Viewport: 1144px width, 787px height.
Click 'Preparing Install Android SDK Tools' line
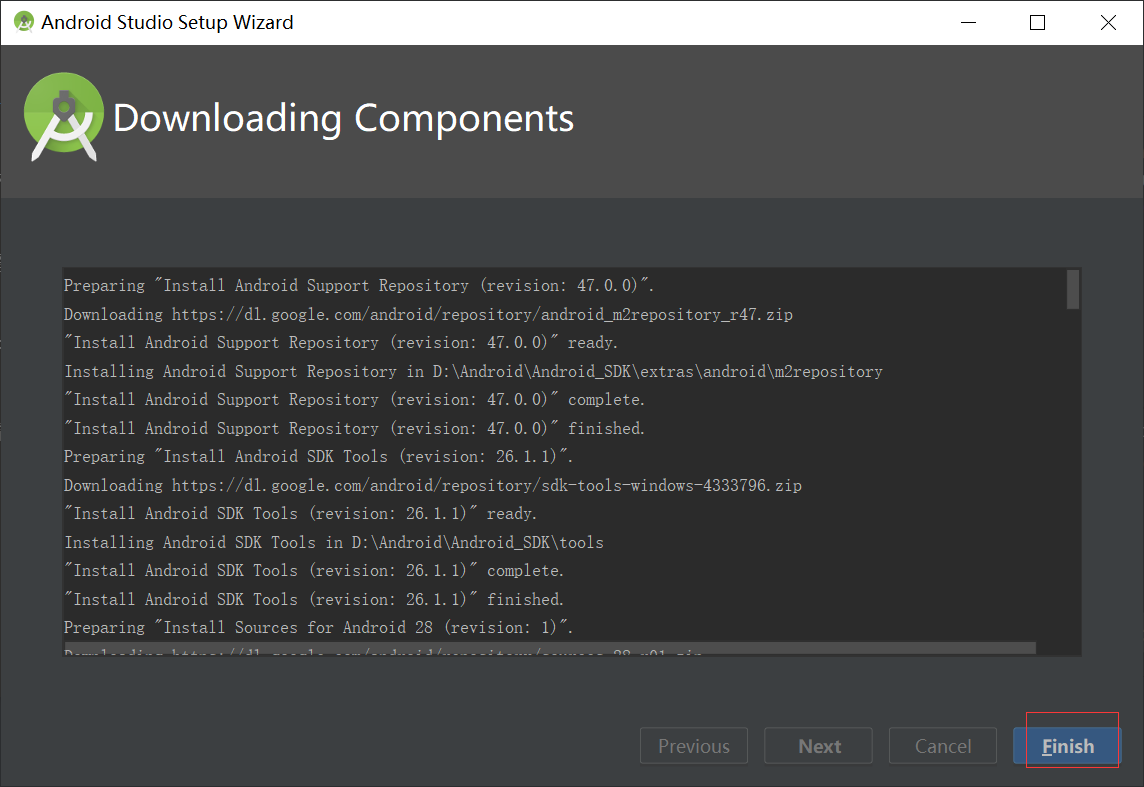[318, 456]
